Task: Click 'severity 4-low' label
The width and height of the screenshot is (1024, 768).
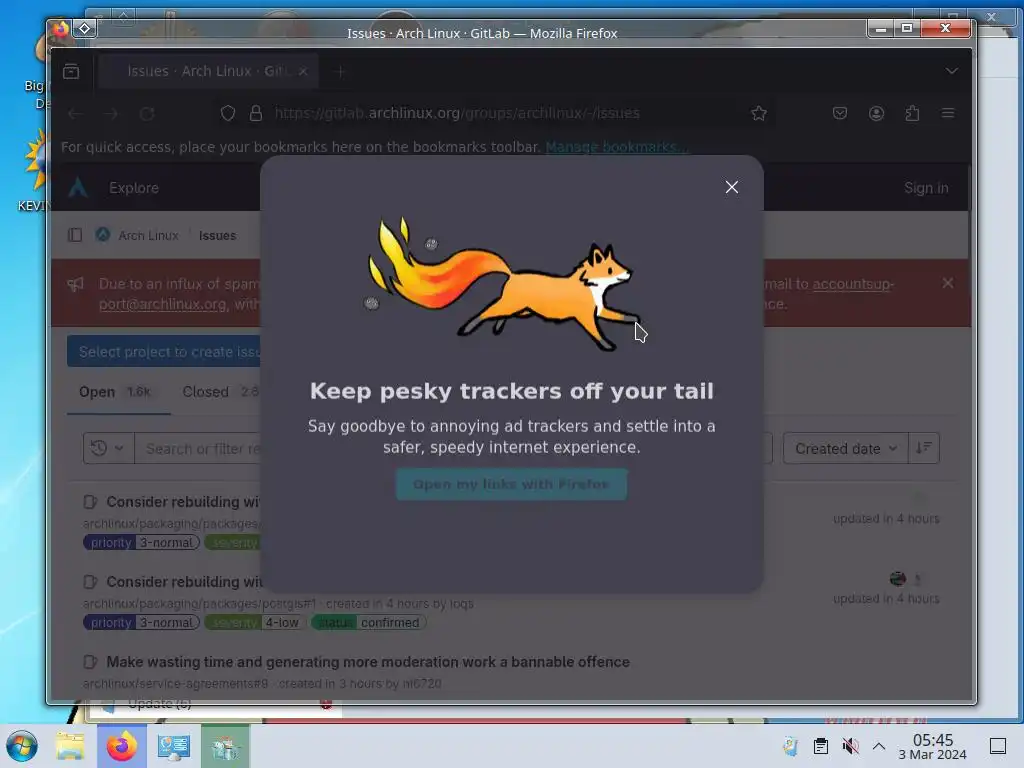Action: [255, 622]
